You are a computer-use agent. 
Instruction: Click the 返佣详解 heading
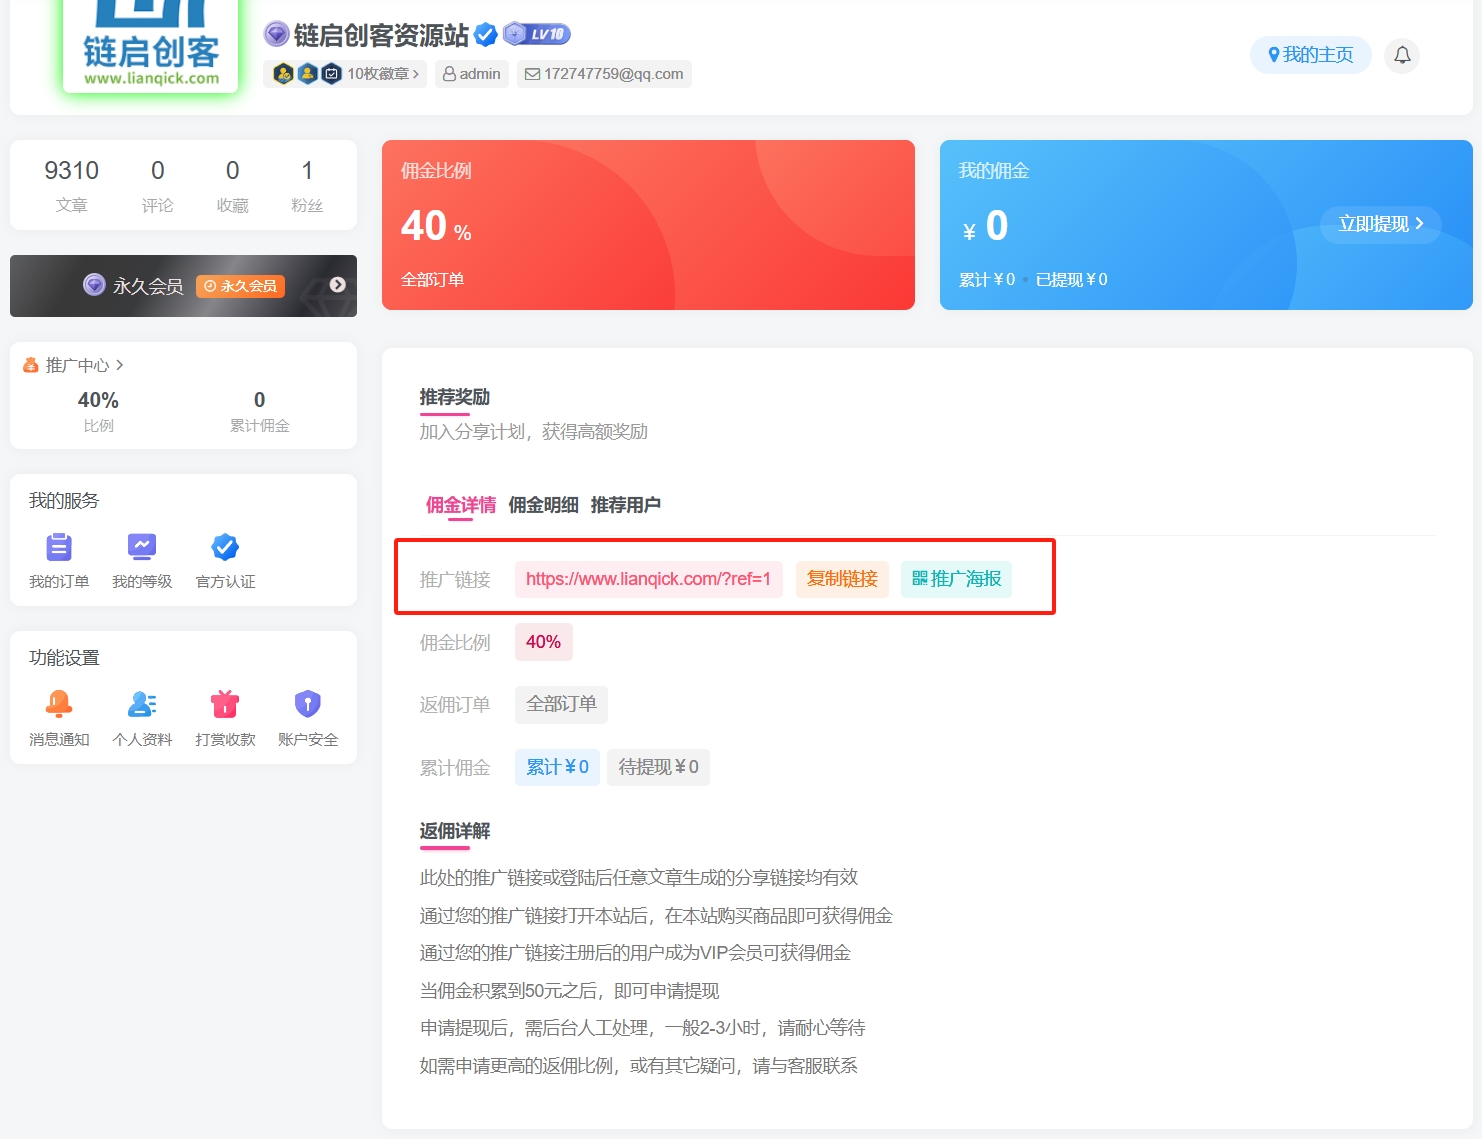tap(455, 831)
